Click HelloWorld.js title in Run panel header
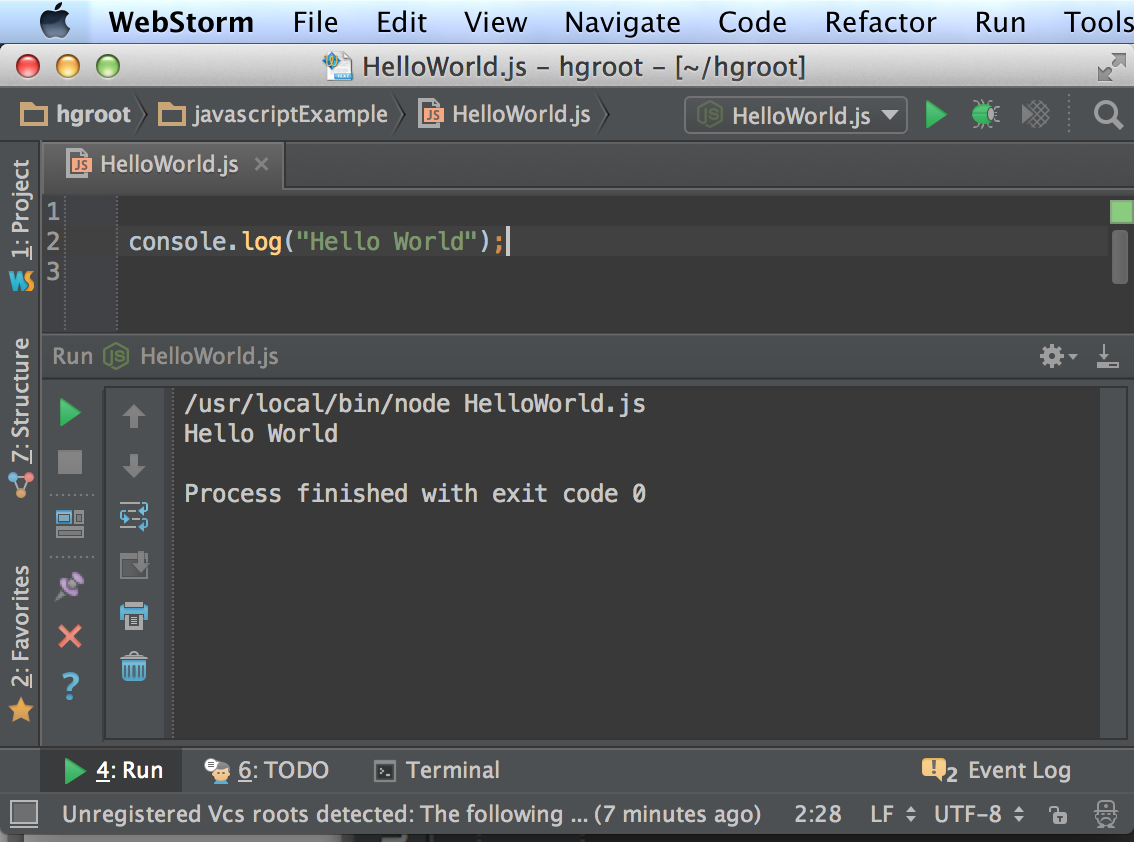The image size is (1134, 842). tap(209, 356)
